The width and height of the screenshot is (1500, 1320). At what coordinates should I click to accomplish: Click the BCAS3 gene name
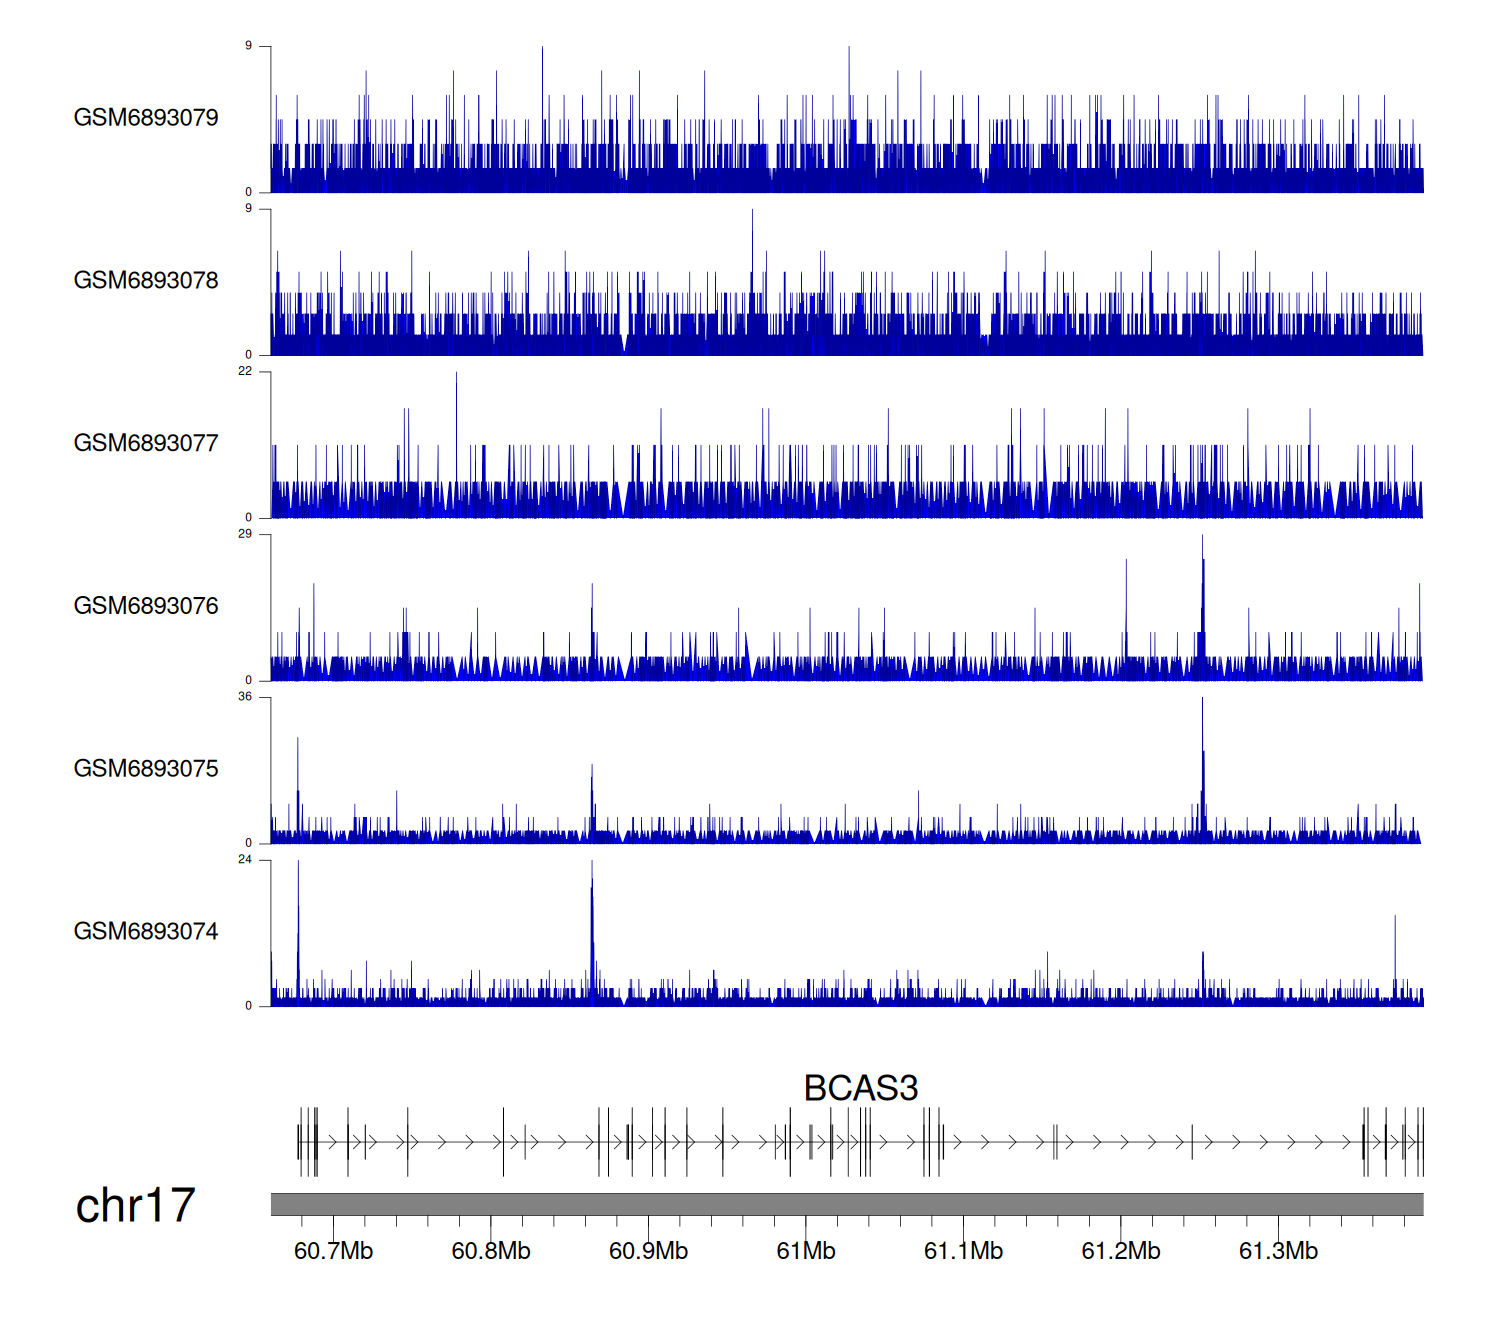(x=860, y=1088)
